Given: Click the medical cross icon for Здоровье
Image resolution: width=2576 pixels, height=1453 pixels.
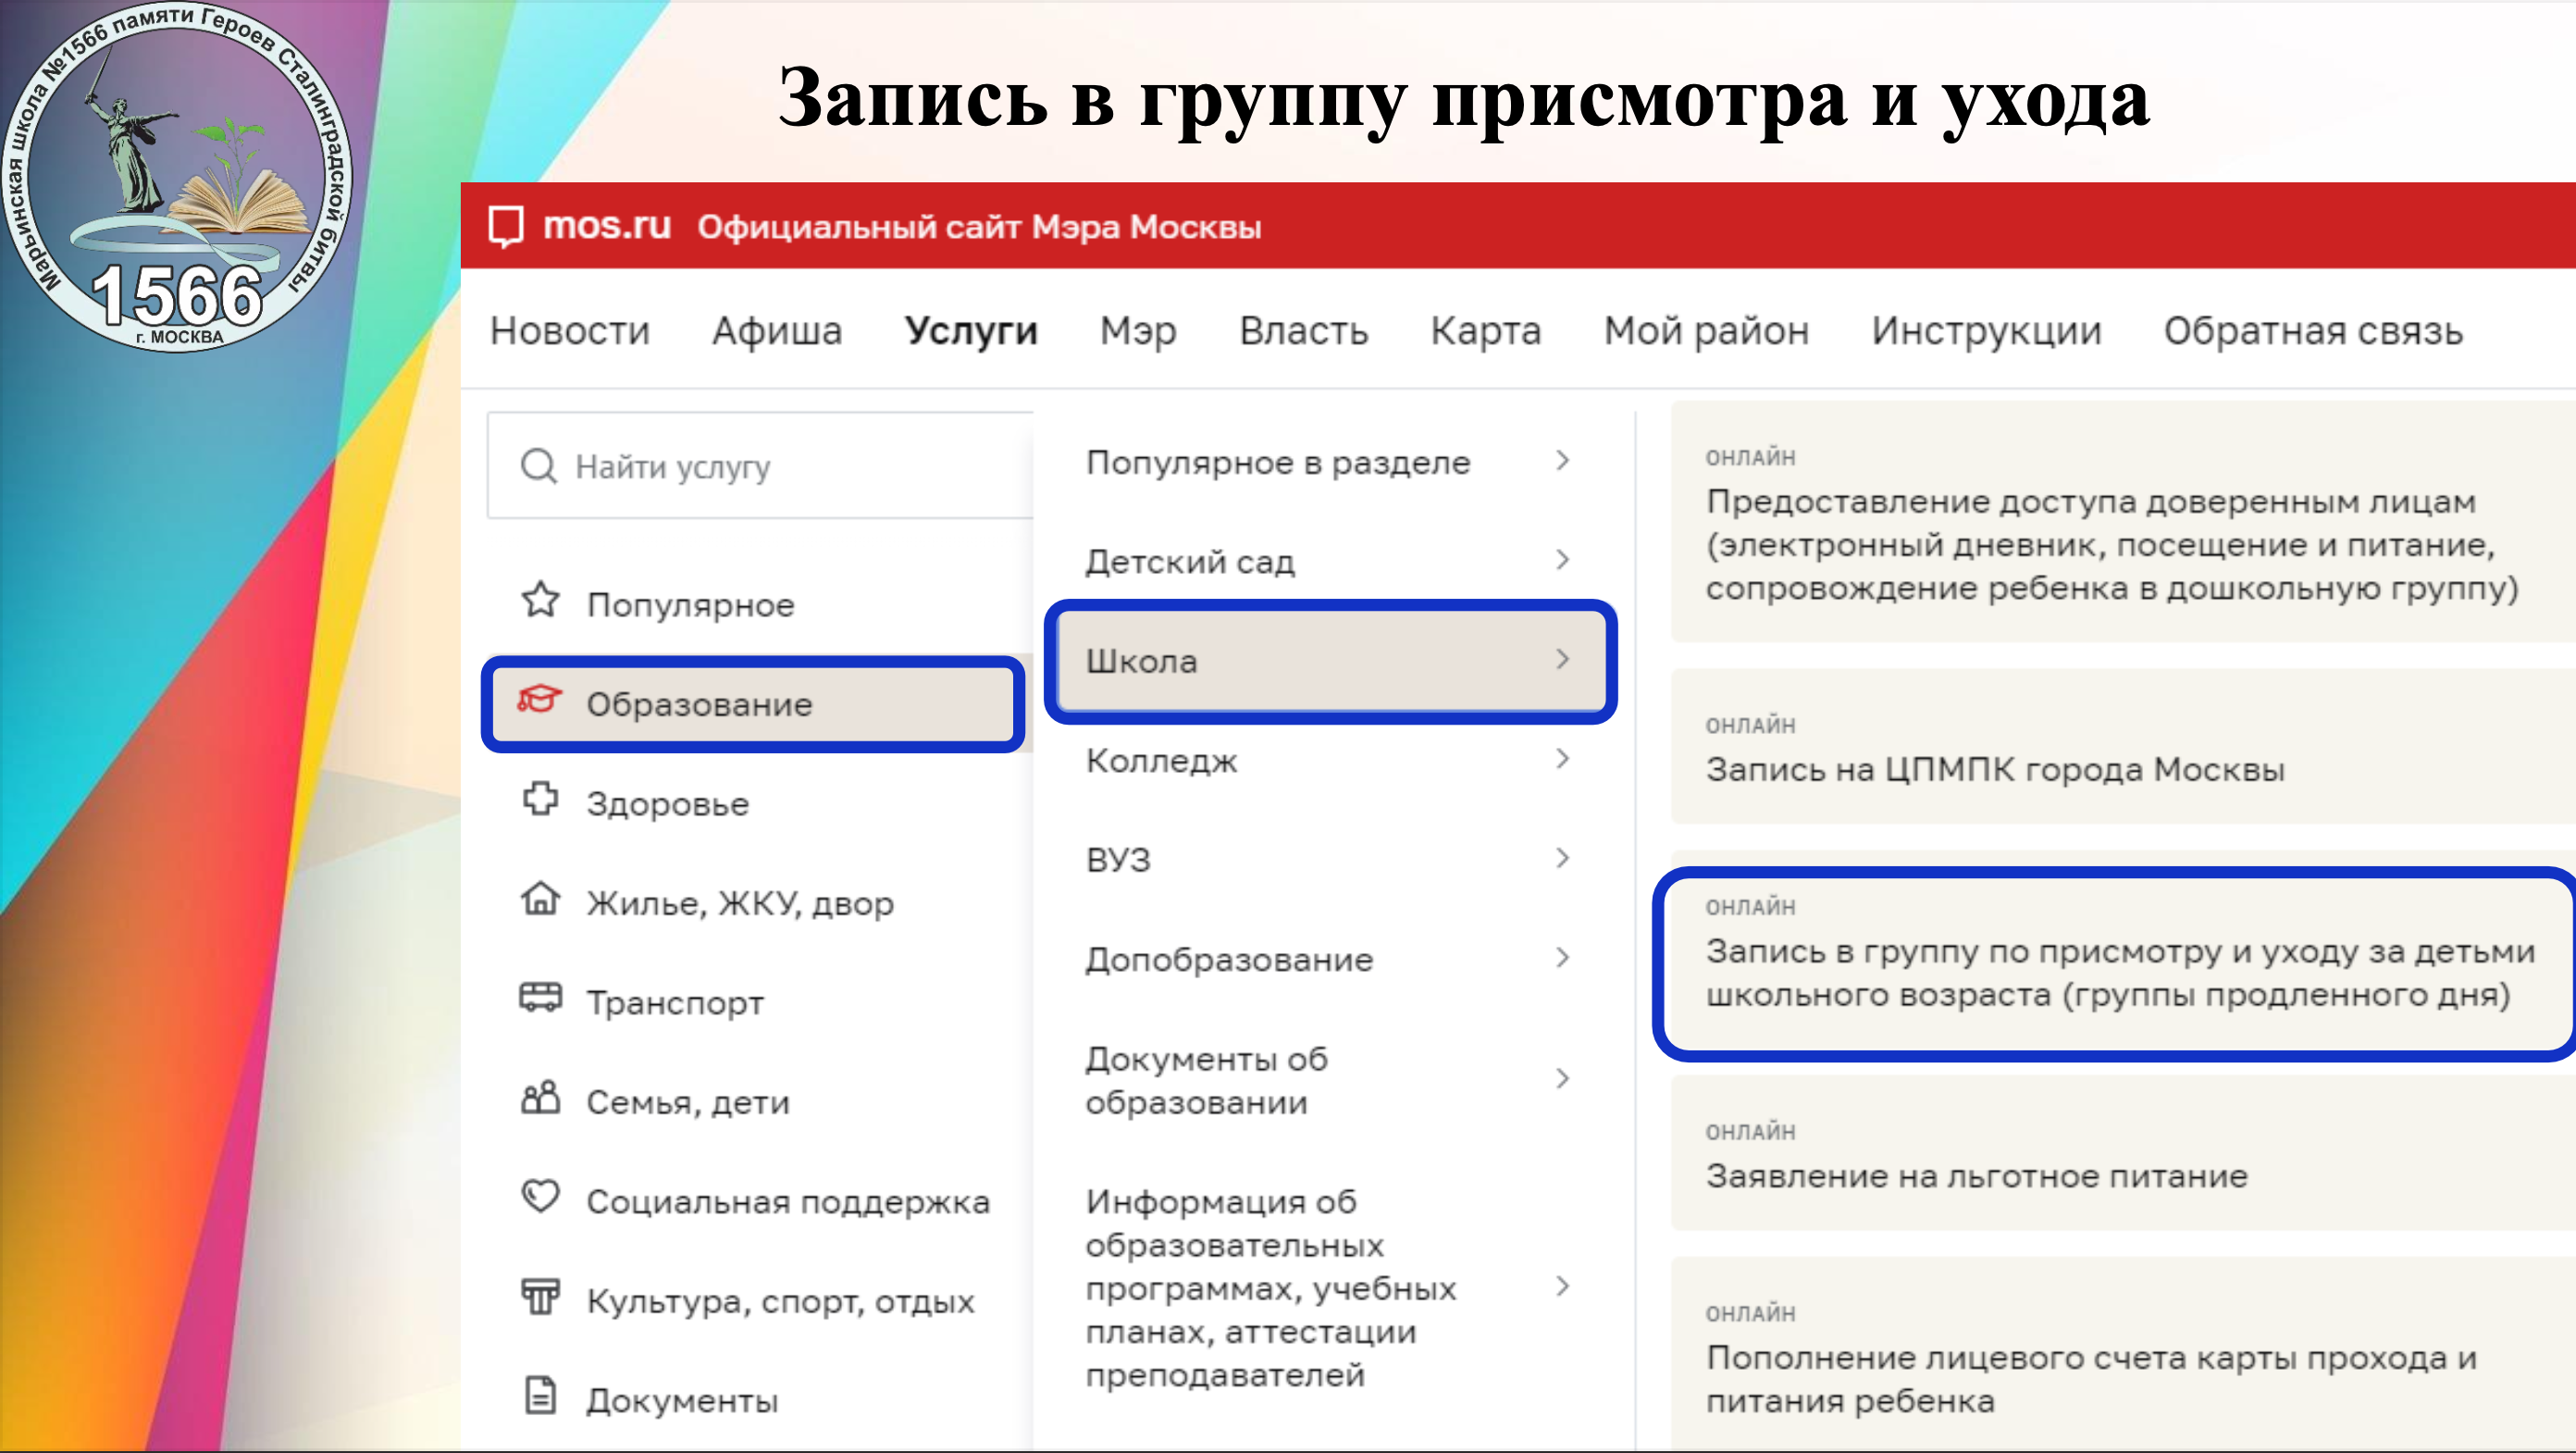Looking at the screenshot, I should pyautogui.click(x=541, y=799).
